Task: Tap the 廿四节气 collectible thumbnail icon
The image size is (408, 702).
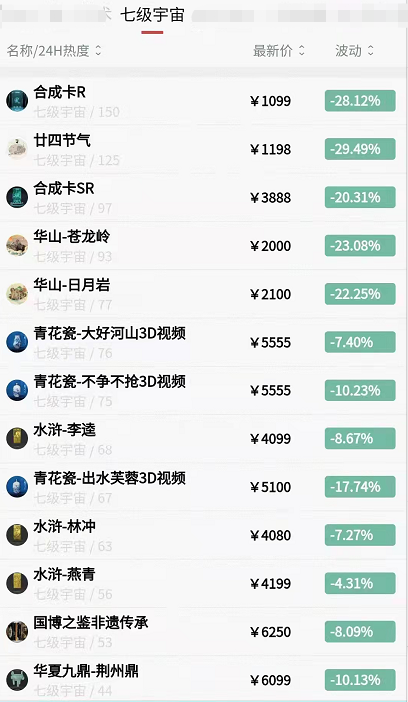Action: click(17, 149)
